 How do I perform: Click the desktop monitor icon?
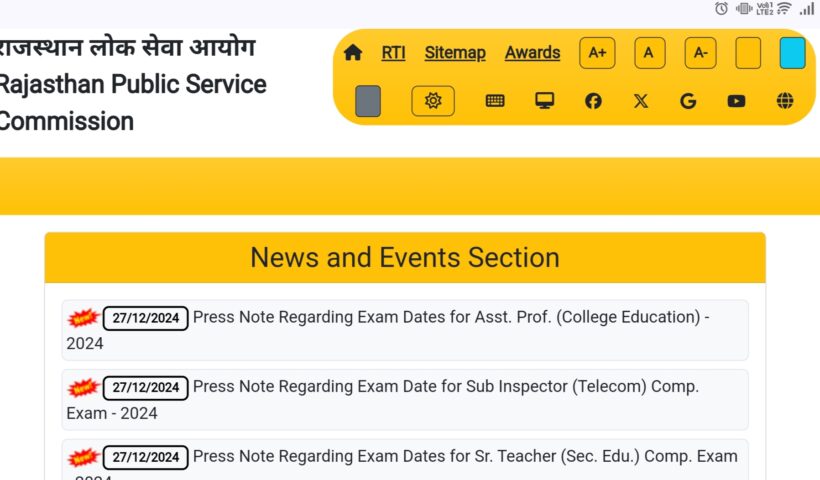(x=545, y=101)
